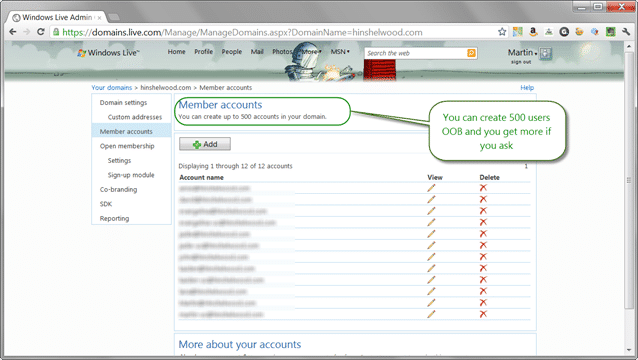This screenshot has height=360, width=638.
Task: Open Chrome wrench settings menu
Action: (626, 32)
